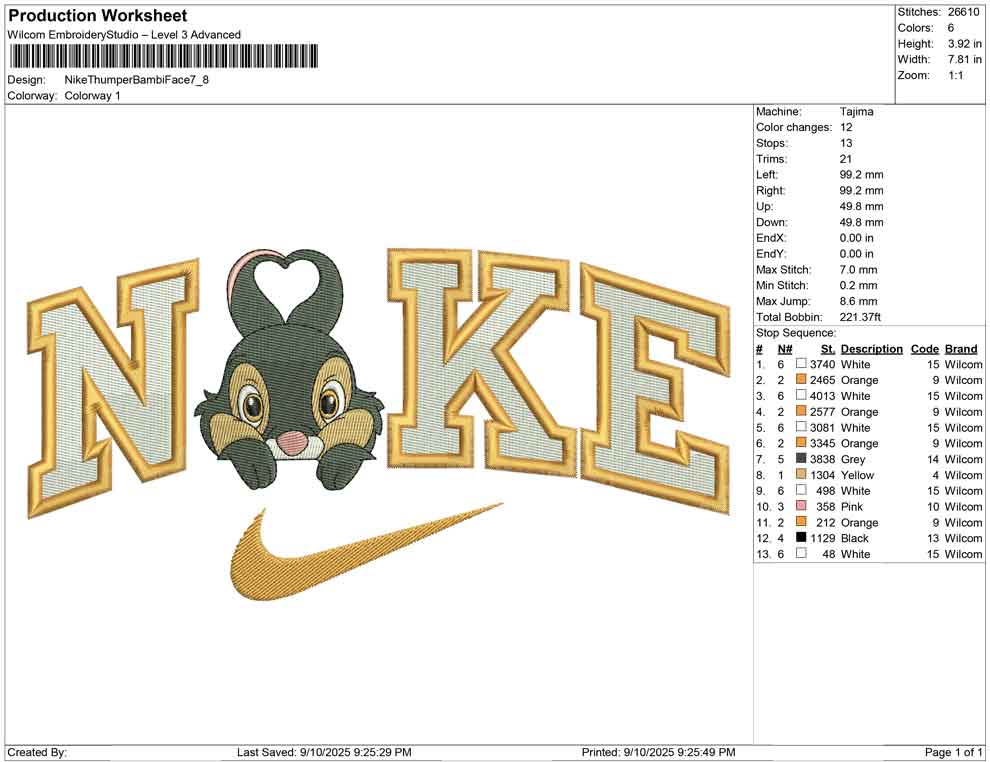This screenshot has width=990, height=762.
Task: Click stitch count 498 in row 9
Action: coord(826,491)
